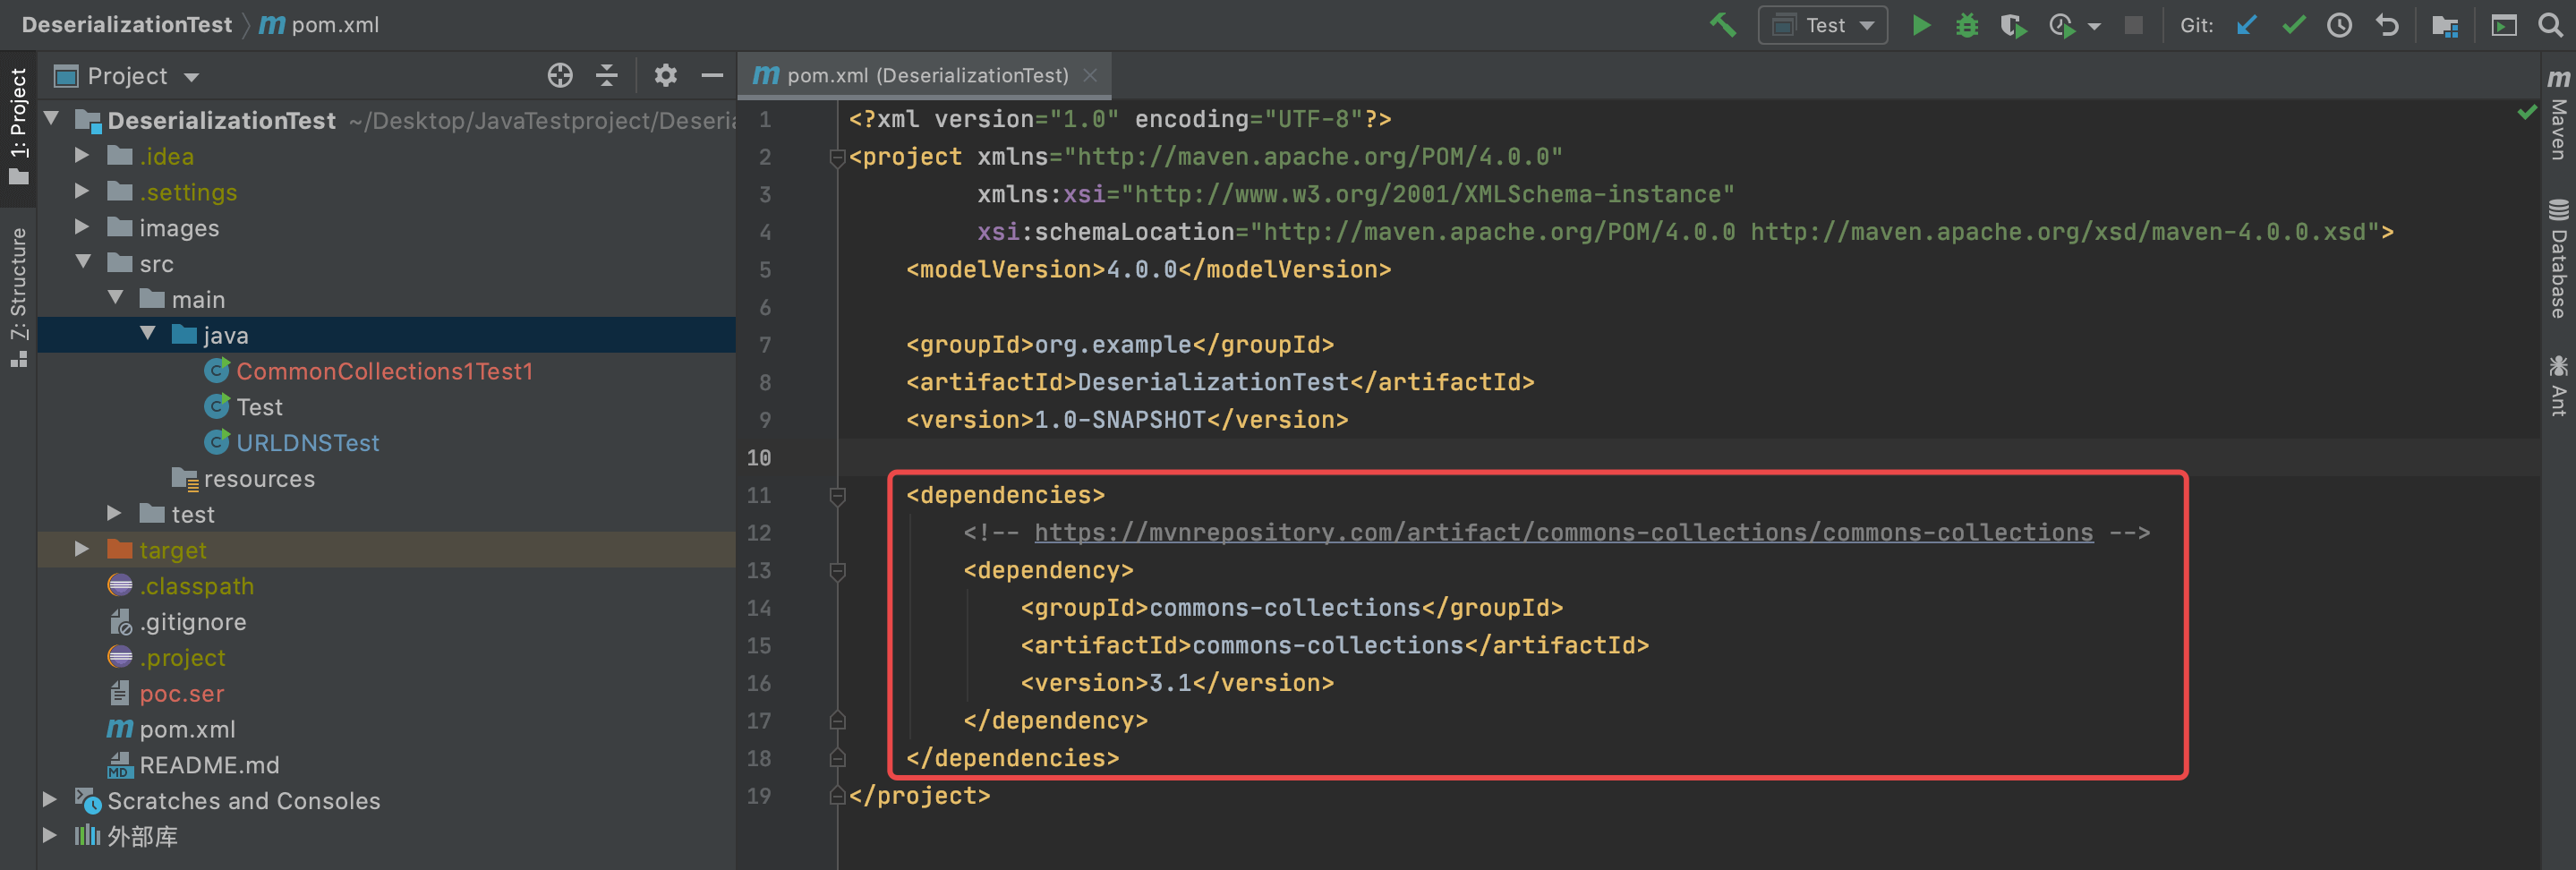Click pom.xml breadcrumb in navigation bar

(320, 25)
